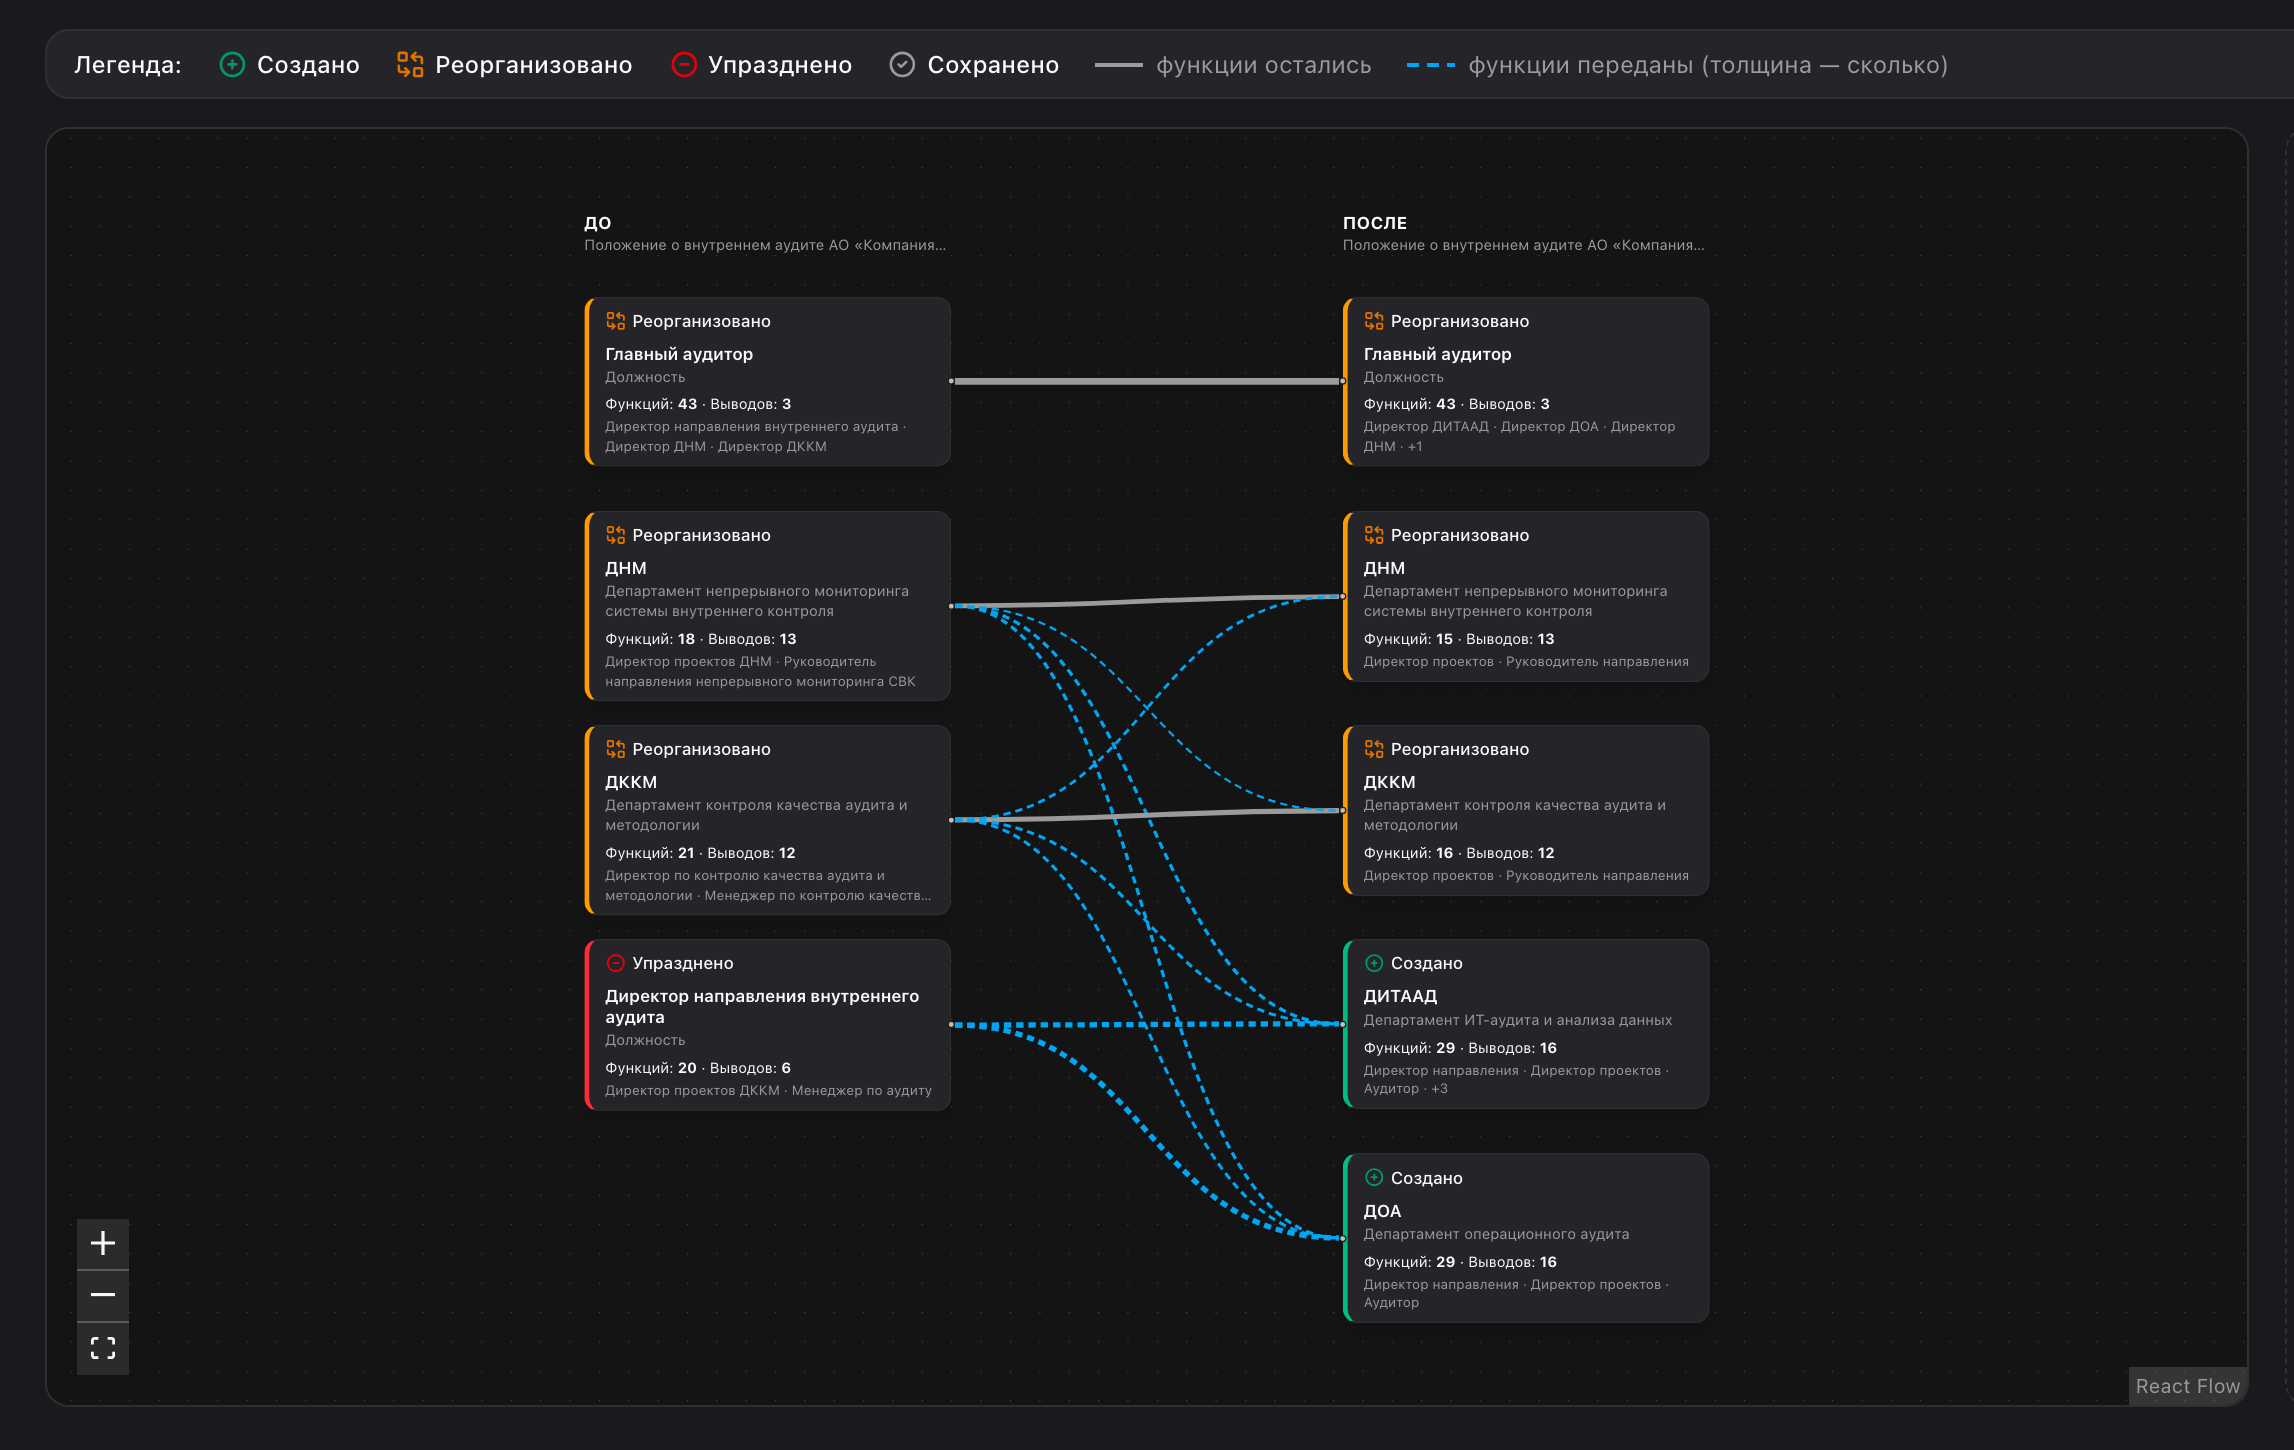The image size is (2294, 1450).
Task: Click the green created icon on the ДОА card
Action: tap(1374, 1178)
